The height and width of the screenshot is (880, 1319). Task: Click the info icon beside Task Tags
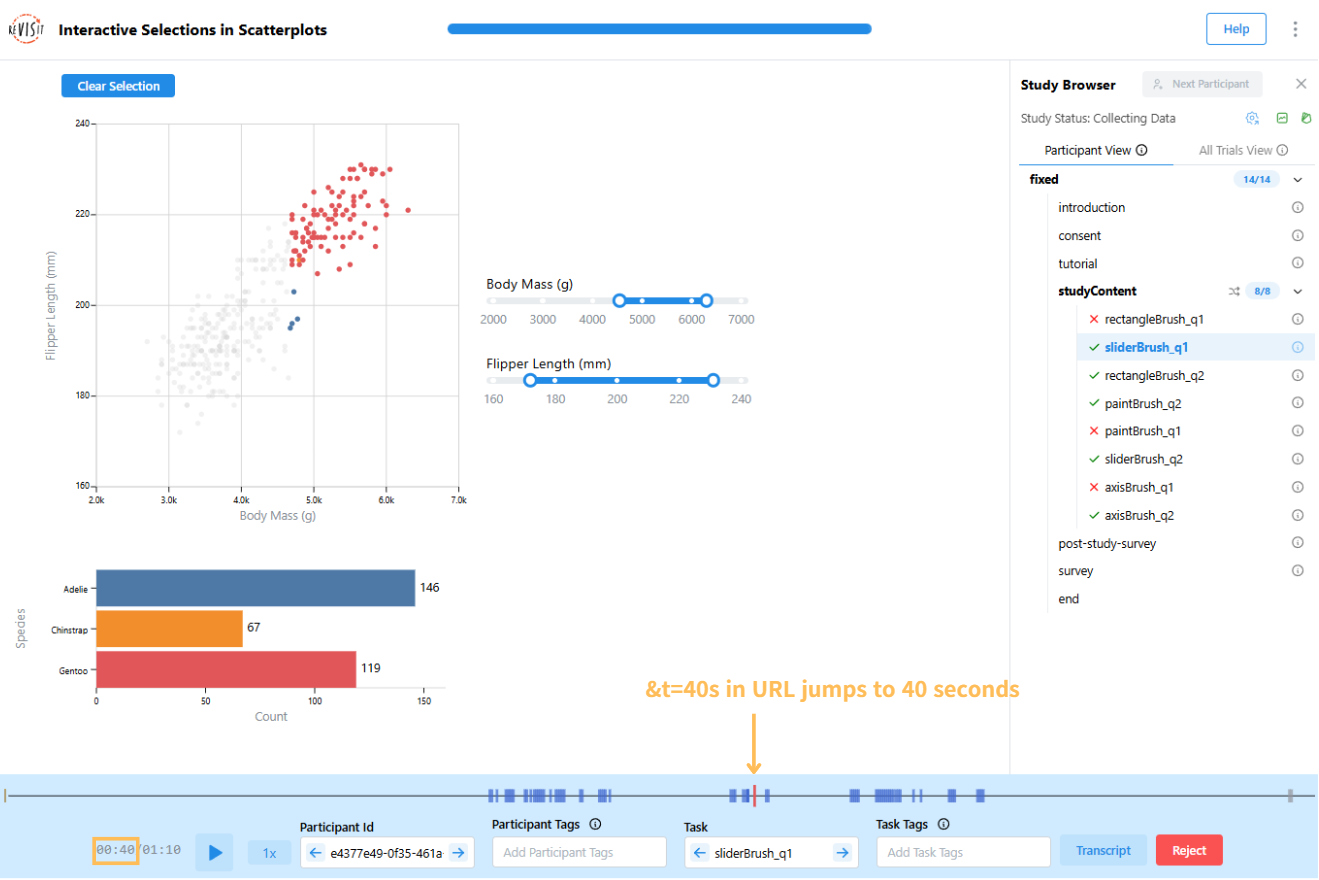(943, 825)
